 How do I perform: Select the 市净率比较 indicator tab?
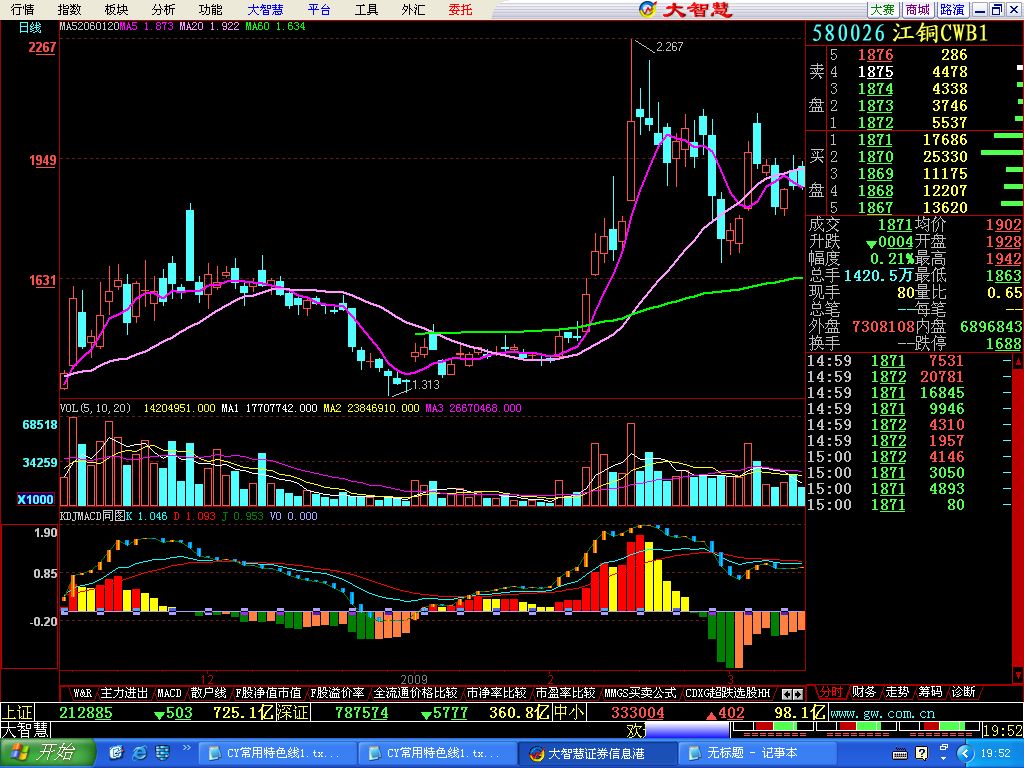[x=496, y=692]
